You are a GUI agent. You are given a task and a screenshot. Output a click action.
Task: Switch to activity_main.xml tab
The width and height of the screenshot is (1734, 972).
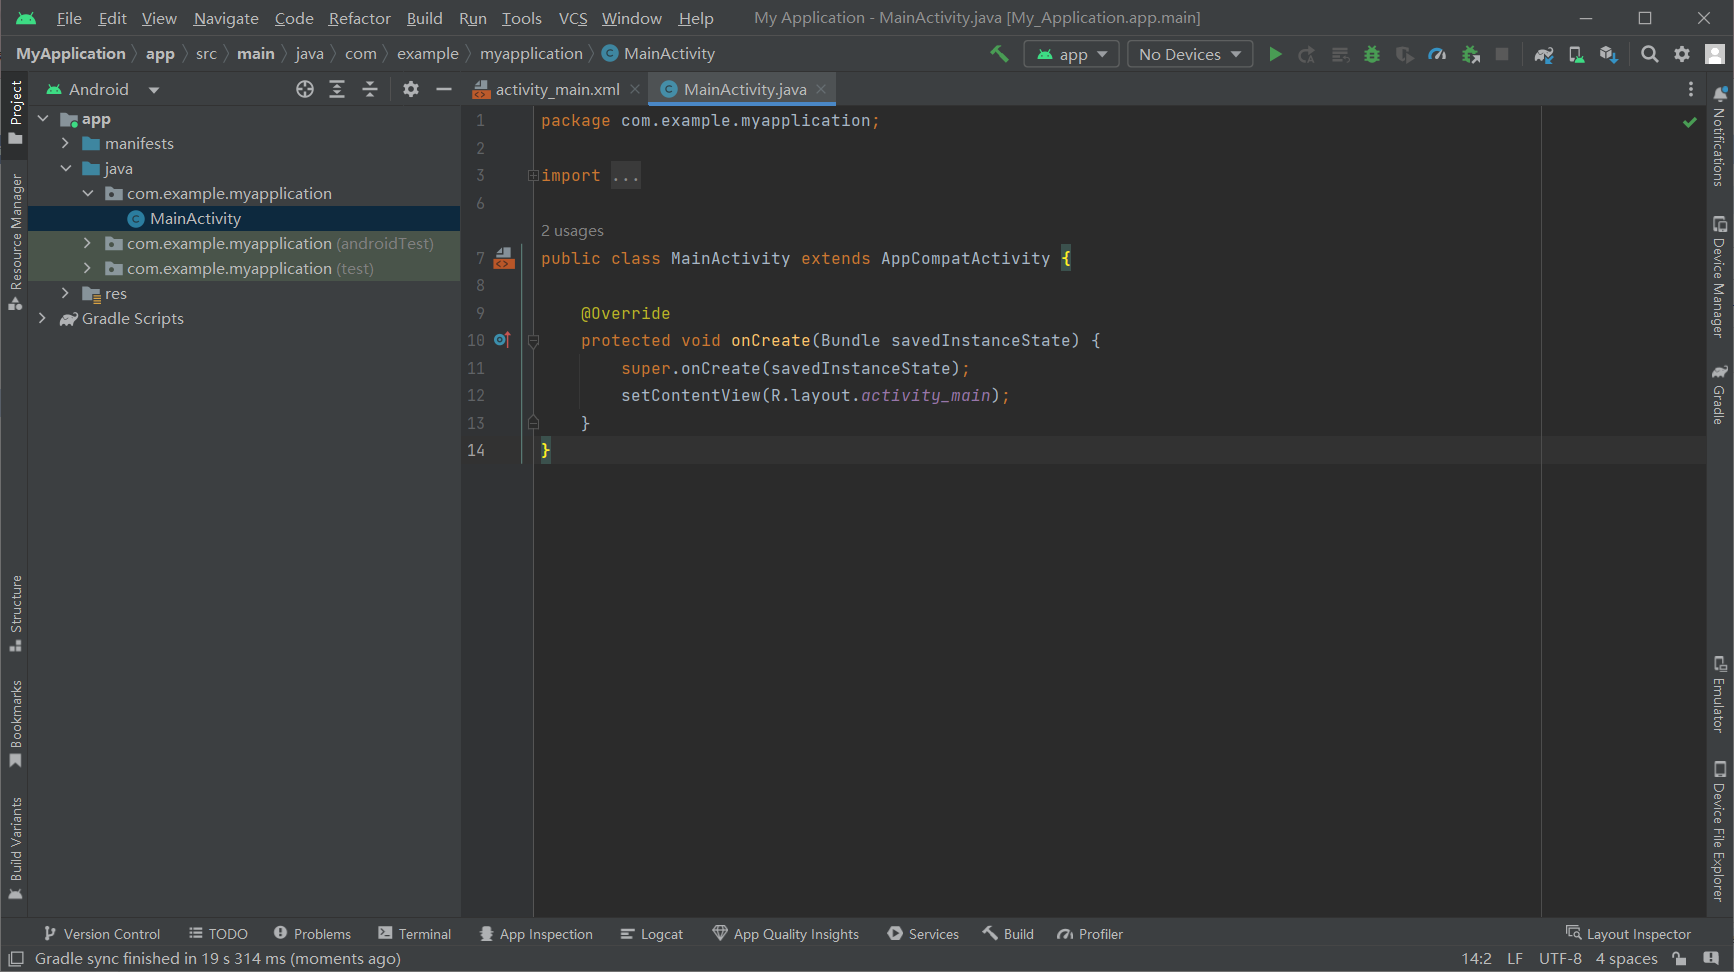pyautogui.click(x=557, y=89)
